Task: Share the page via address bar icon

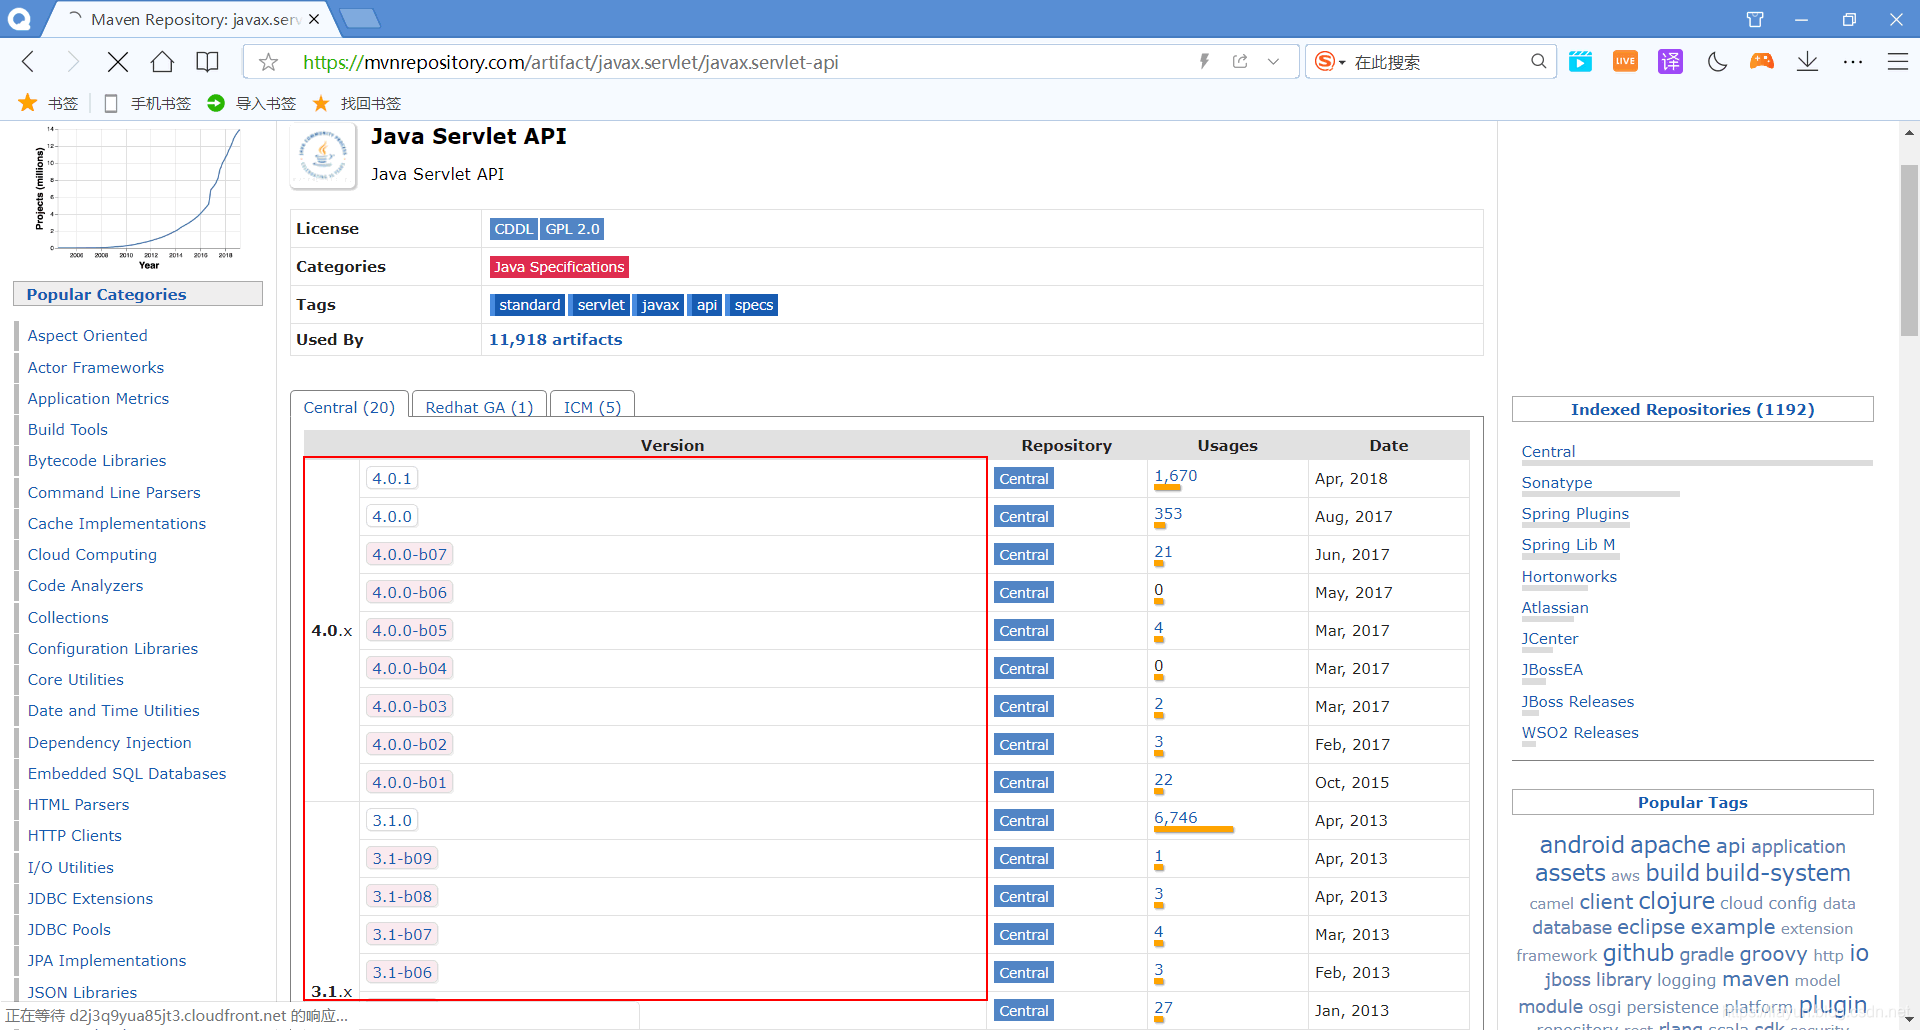Action: point(1240,61)
